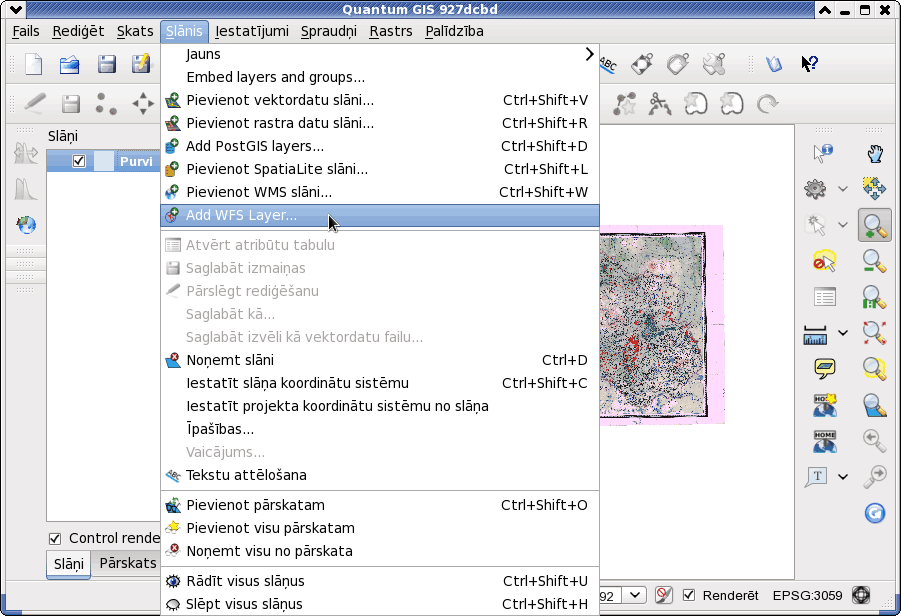Click the CRS status globe icon near EPSG:3059

tap(861, 595)
